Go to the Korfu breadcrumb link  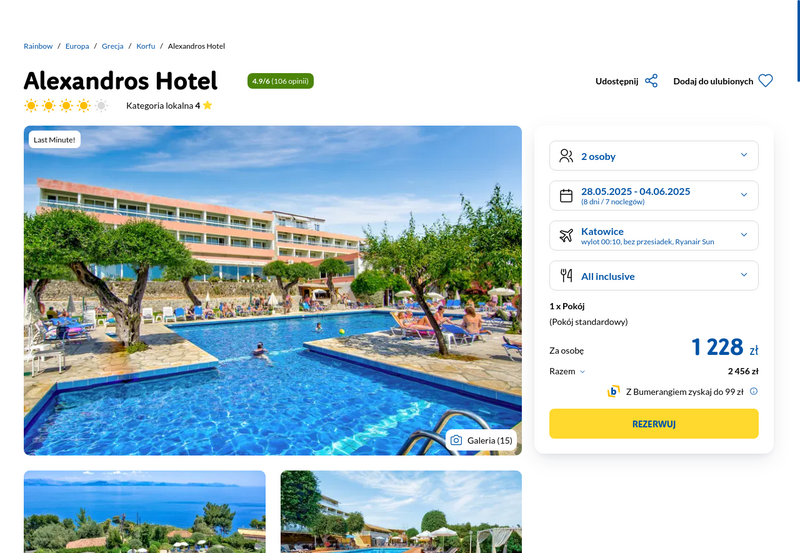point(145,46)
